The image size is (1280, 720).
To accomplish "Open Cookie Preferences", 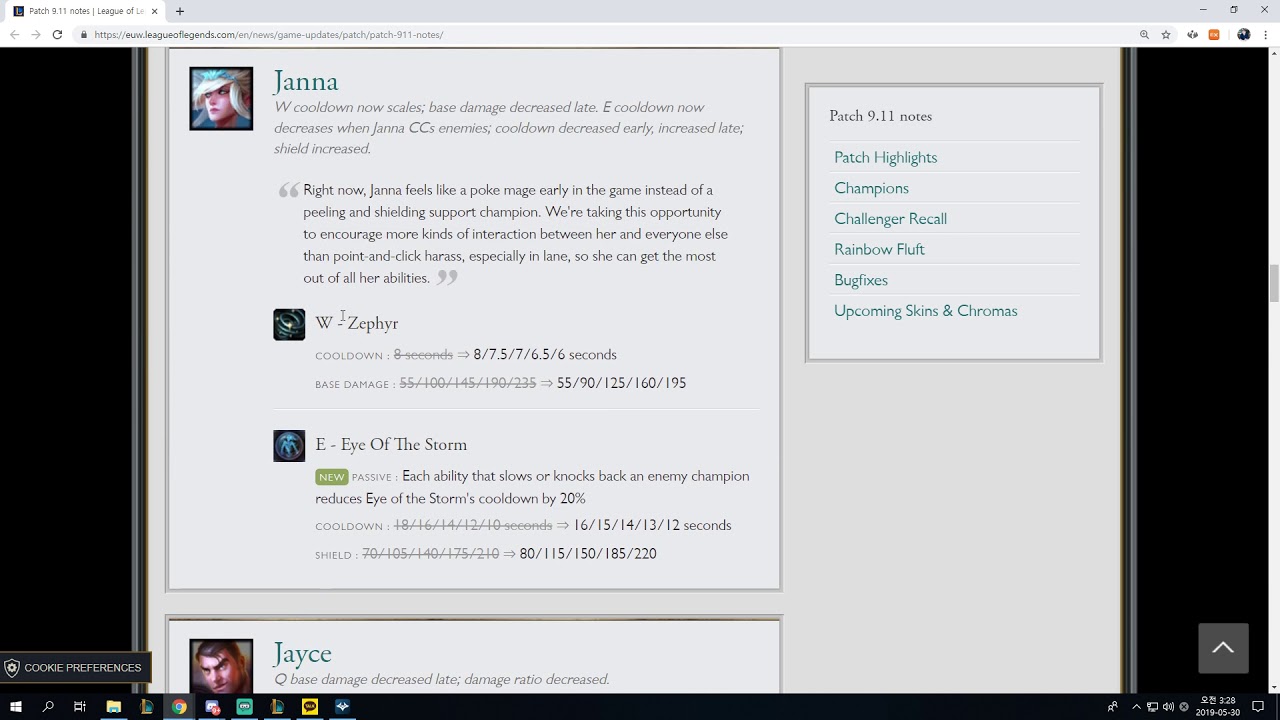I will [74, 668].
